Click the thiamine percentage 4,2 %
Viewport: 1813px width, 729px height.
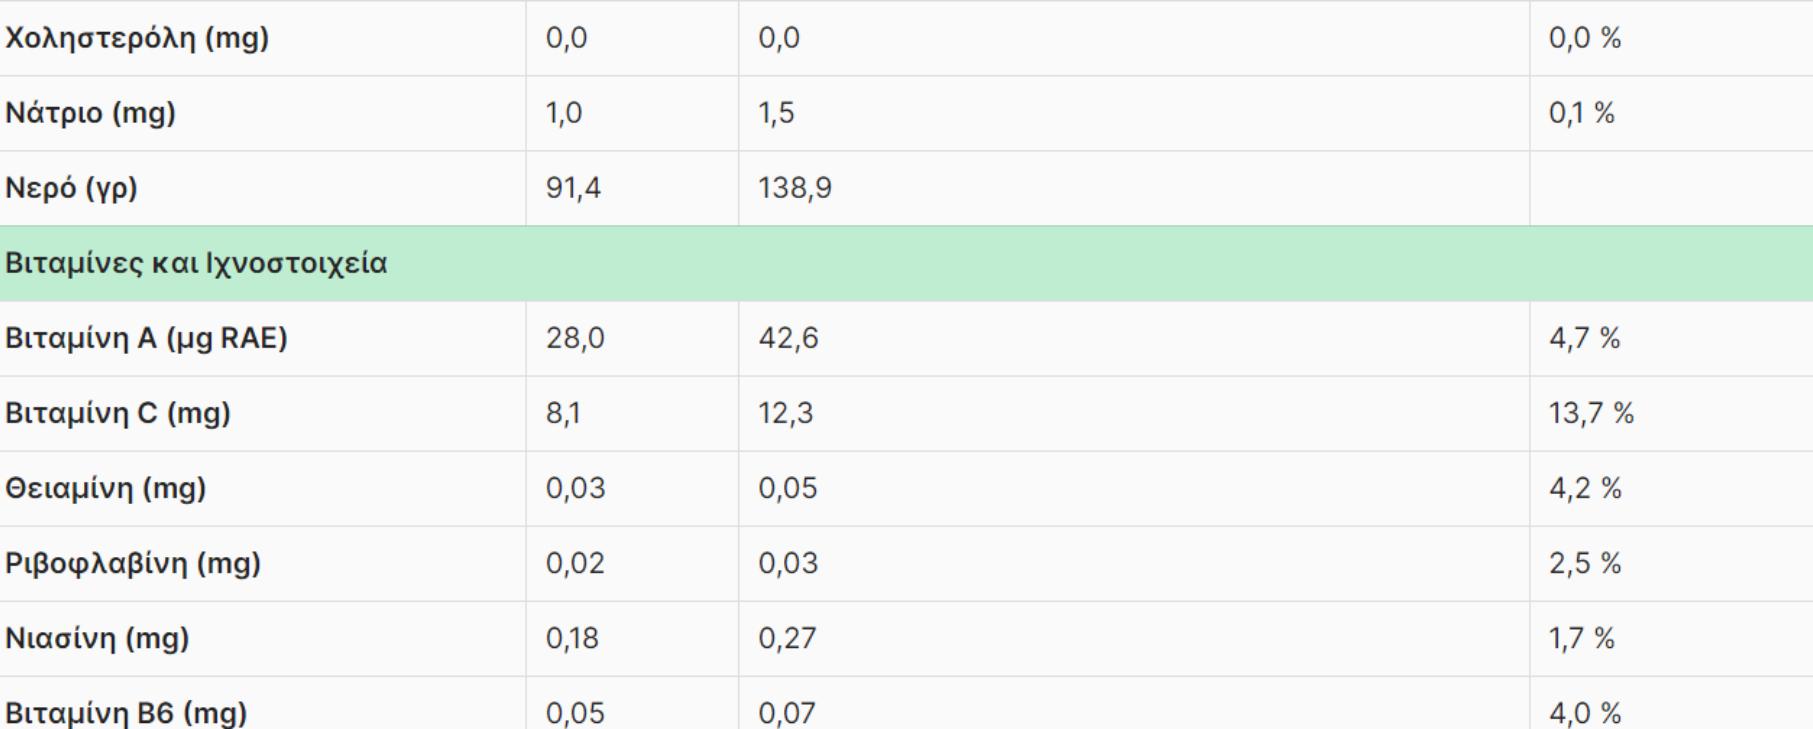(x=1585, y=488)
